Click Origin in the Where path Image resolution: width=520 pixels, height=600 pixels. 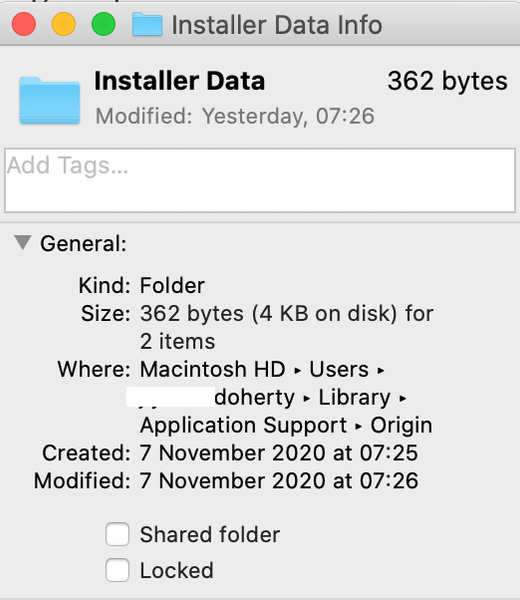coord(401,425)
